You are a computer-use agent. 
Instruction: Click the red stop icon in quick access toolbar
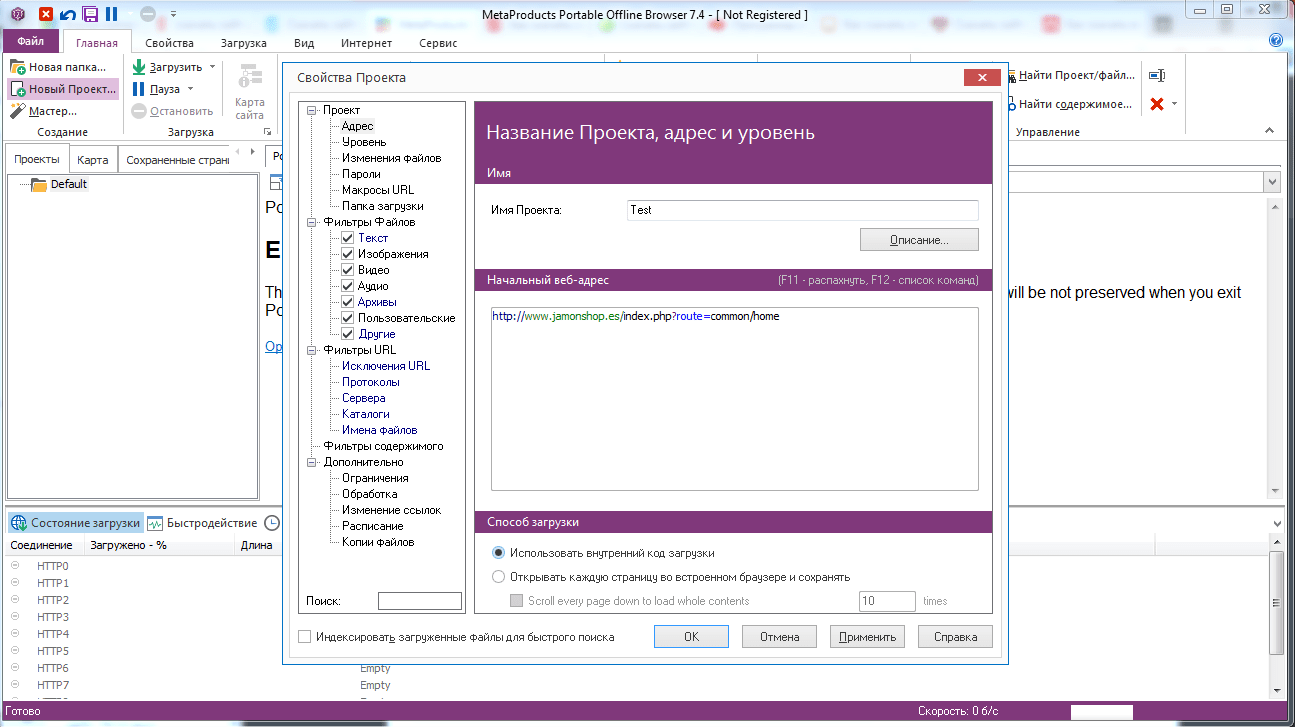pos(46,15)
